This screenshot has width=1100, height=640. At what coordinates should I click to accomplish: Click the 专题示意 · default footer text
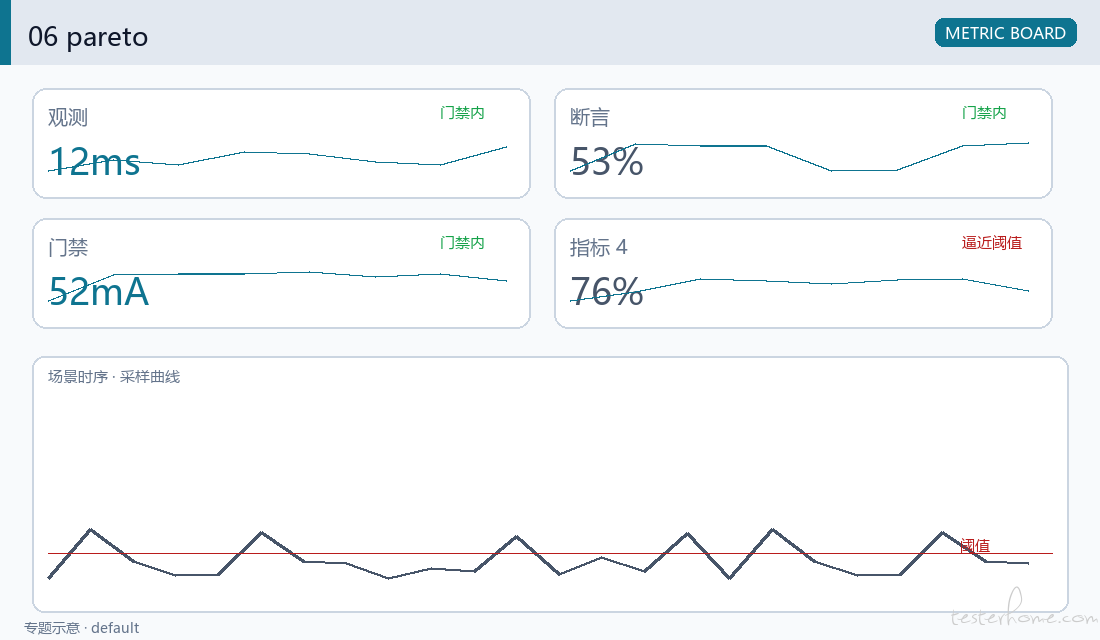[x=81, y=628]
